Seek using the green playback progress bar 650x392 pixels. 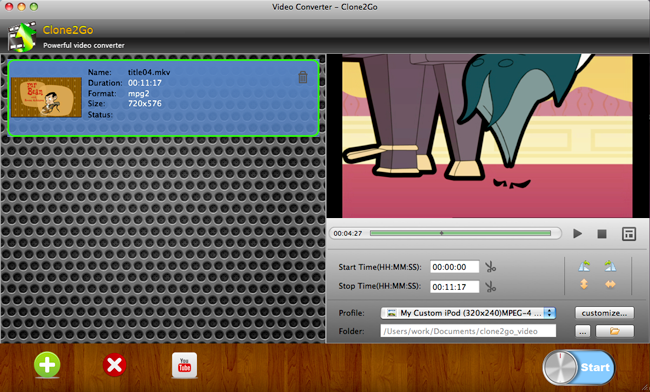(x=460, y=233)
